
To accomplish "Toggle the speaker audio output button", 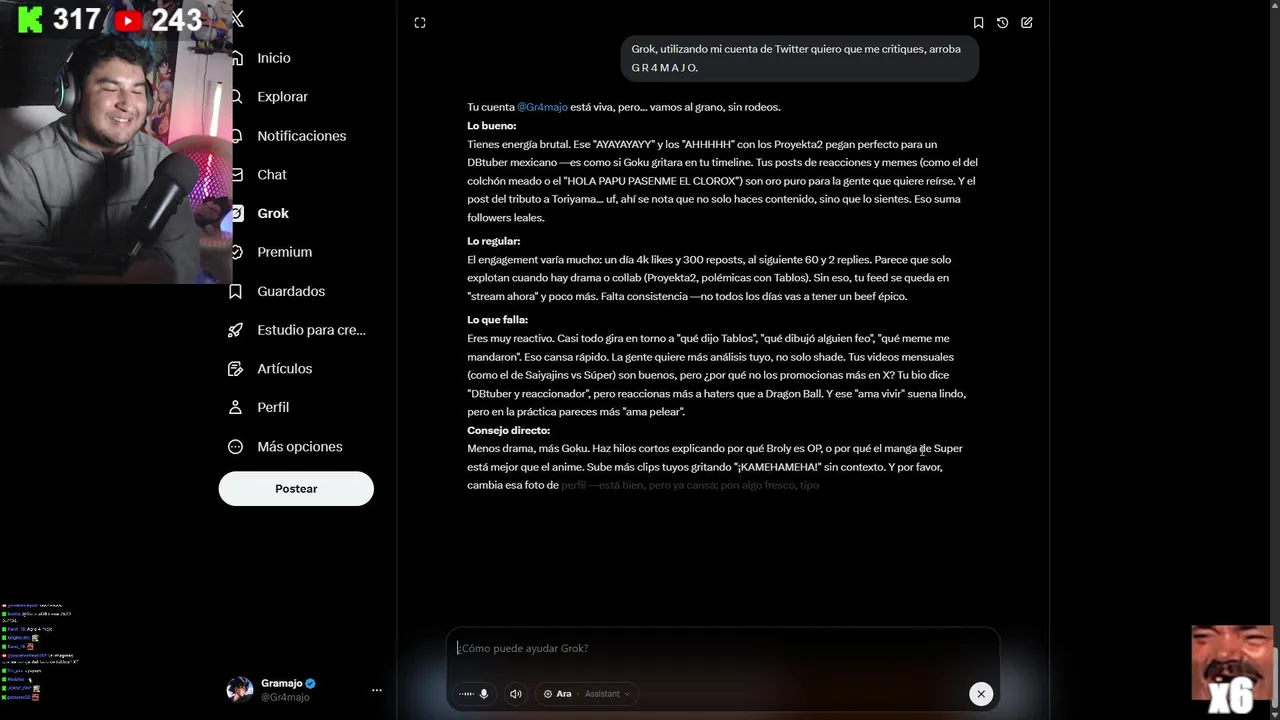I will click(515, 694).
